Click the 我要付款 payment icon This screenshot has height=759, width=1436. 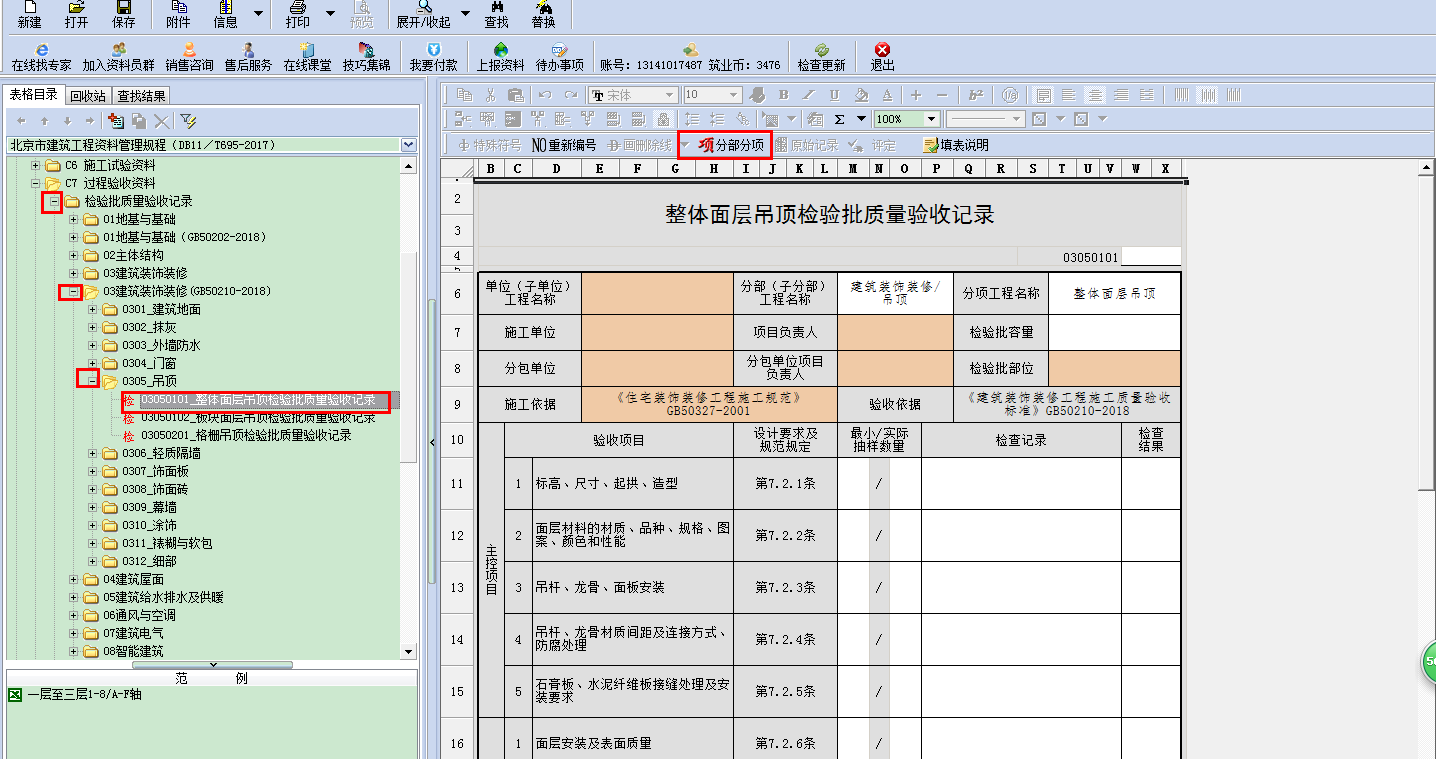433,50
